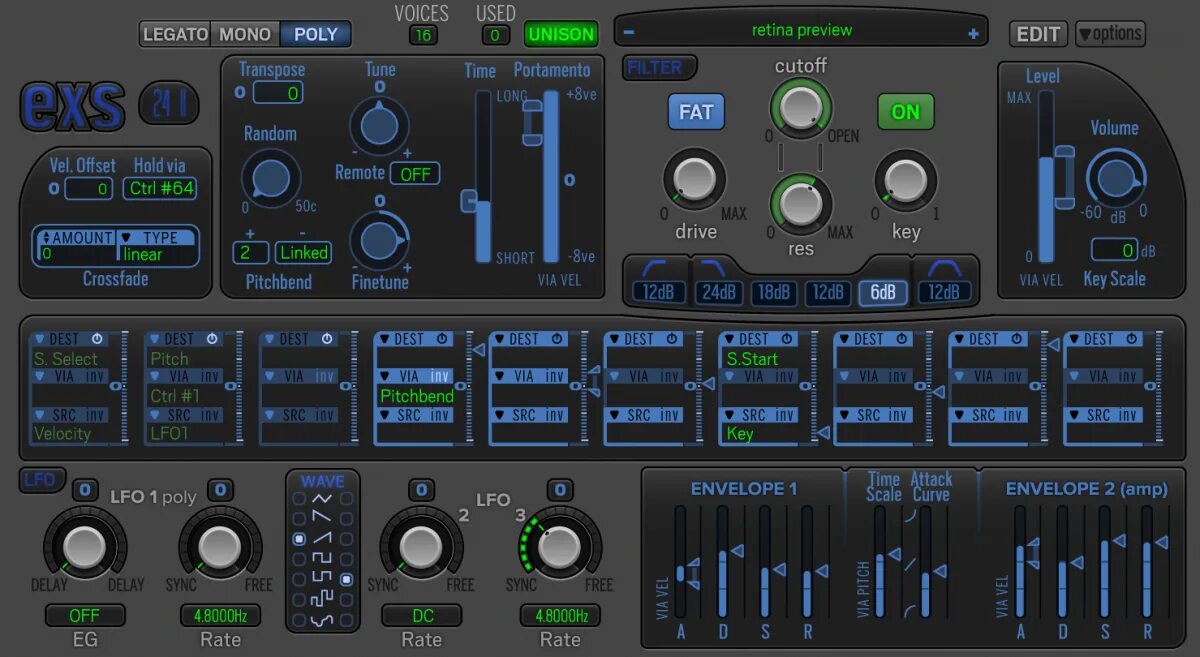Click the Transpose value field

point(278,93)
